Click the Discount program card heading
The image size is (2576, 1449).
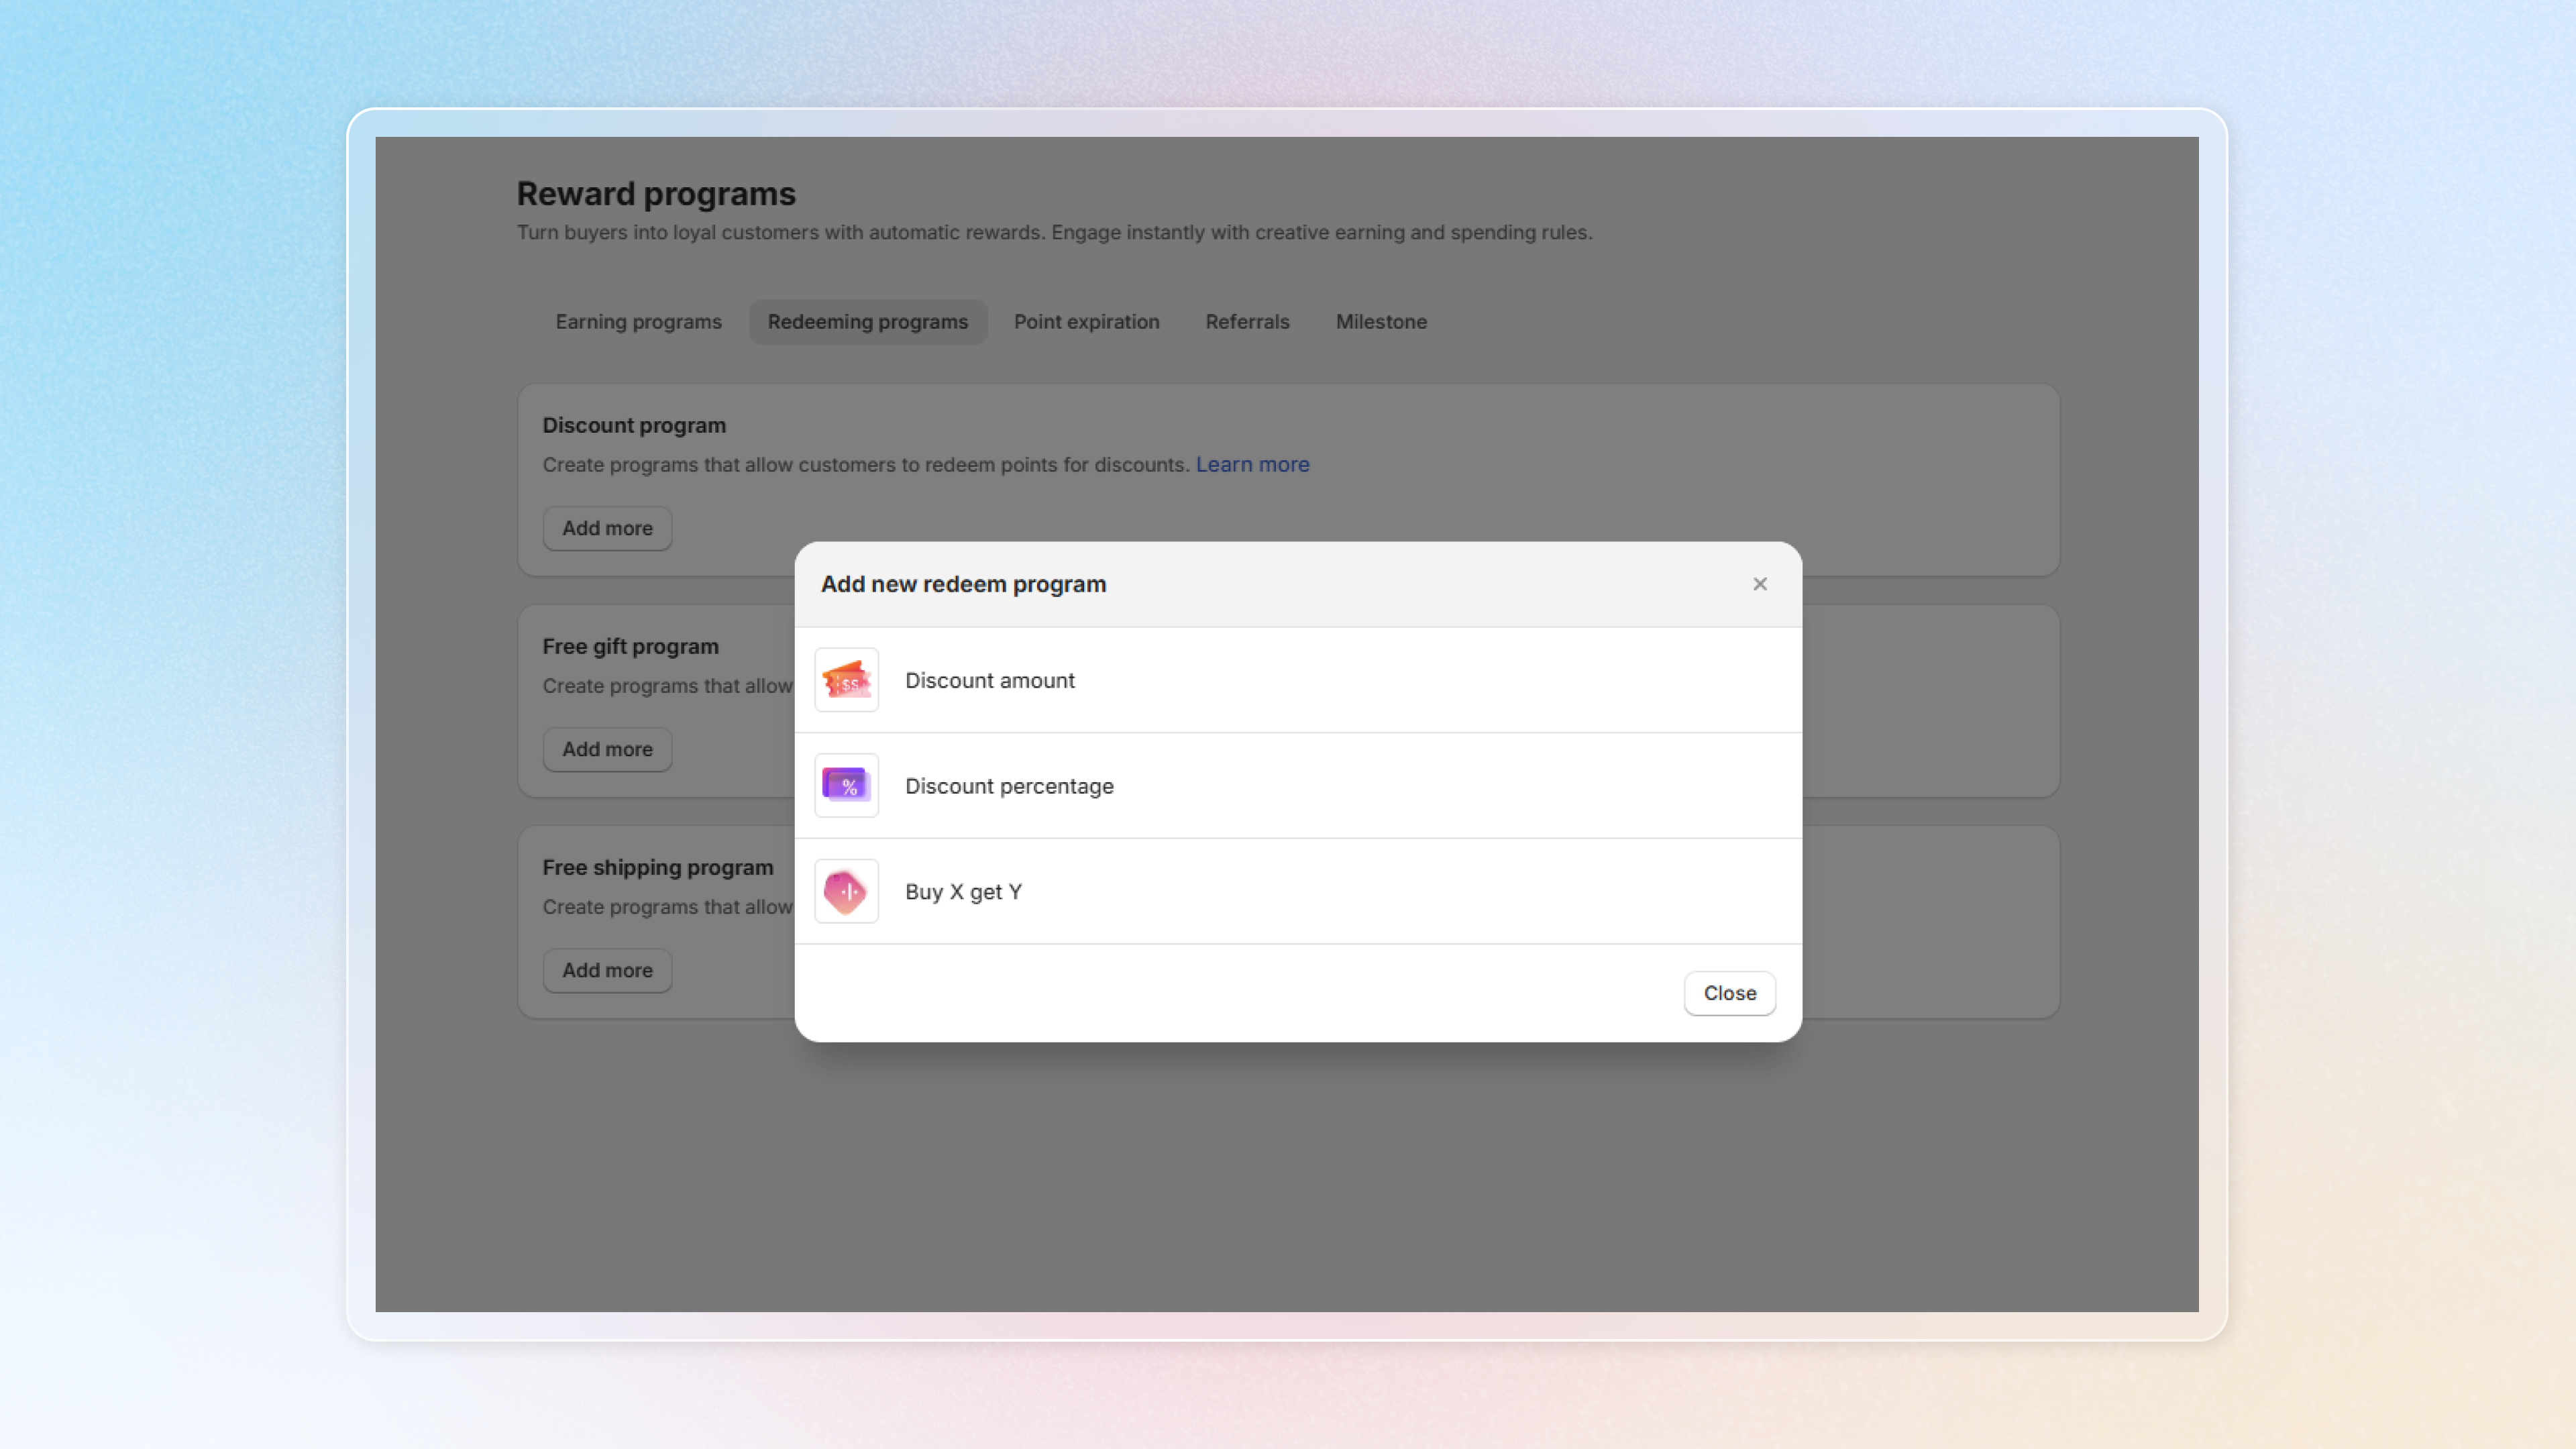click(x=634, y=425)
